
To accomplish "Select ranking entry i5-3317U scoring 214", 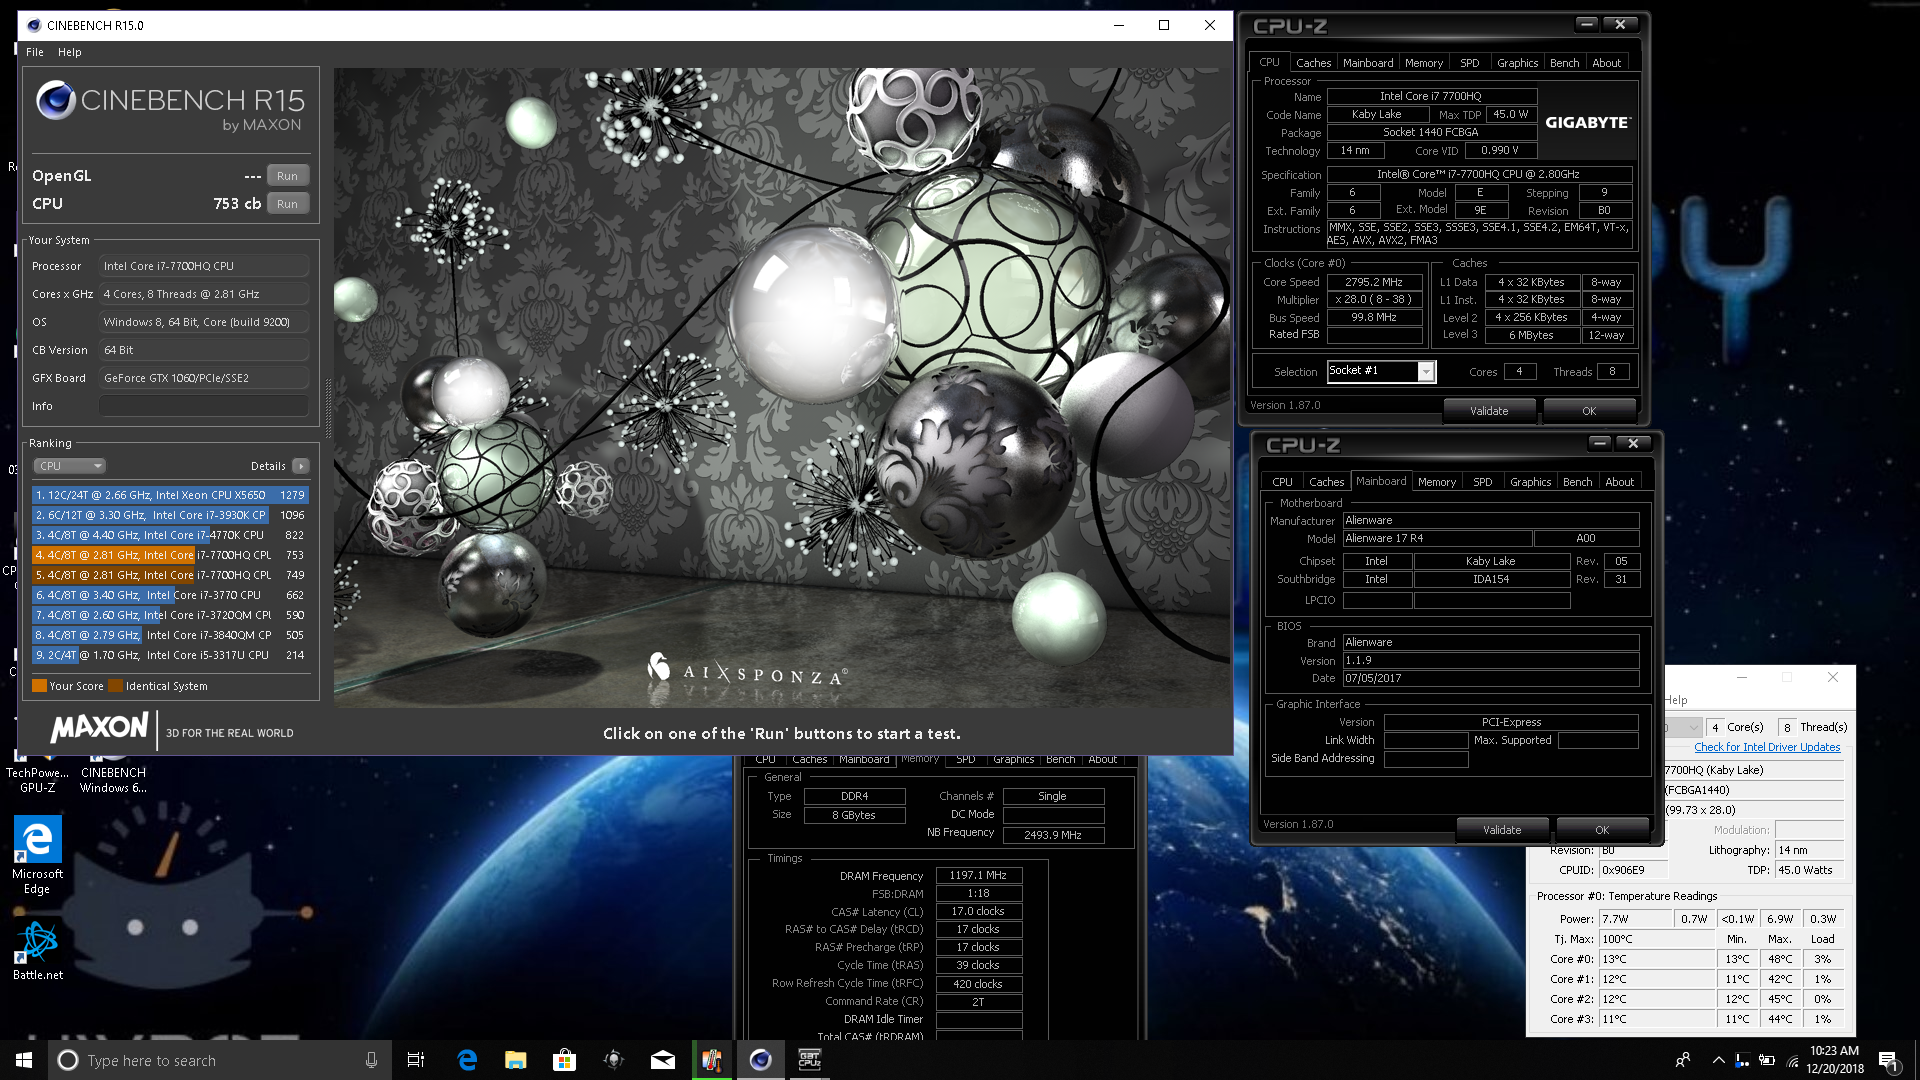I will tap(170, 655).
